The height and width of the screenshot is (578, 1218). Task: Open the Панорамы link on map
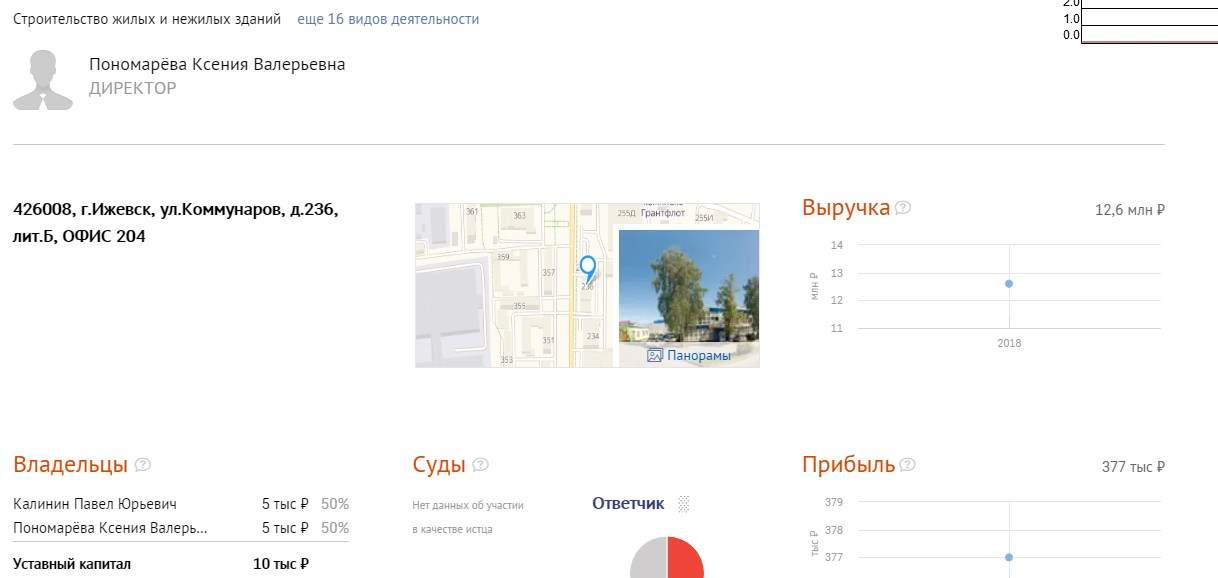699,355
